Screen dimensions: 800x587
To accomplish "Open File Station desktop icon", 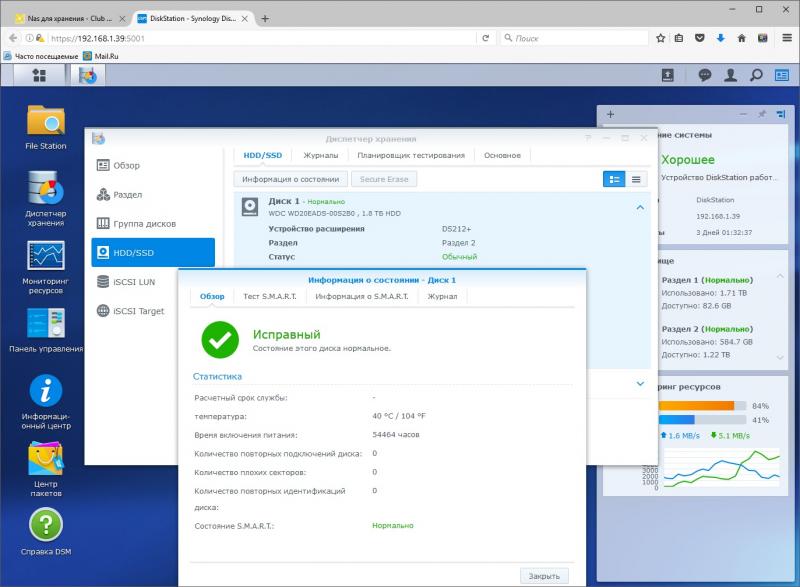I will (x=46, y=127).
